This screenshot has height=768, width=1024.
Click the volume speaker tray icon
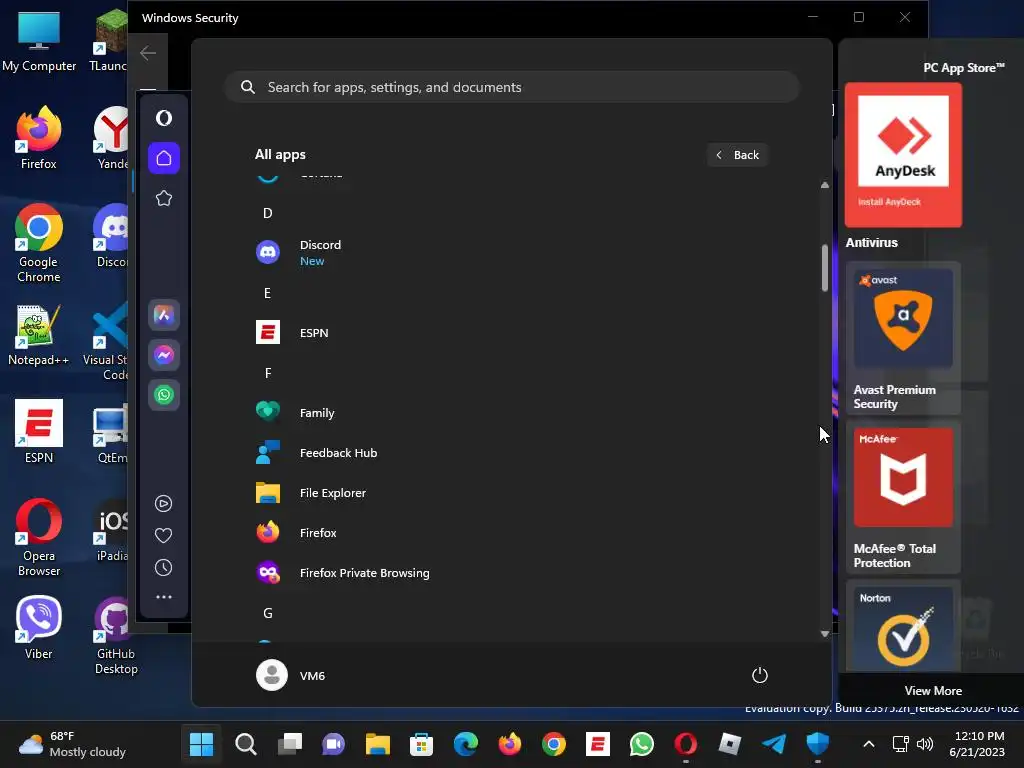click(925, 744)
